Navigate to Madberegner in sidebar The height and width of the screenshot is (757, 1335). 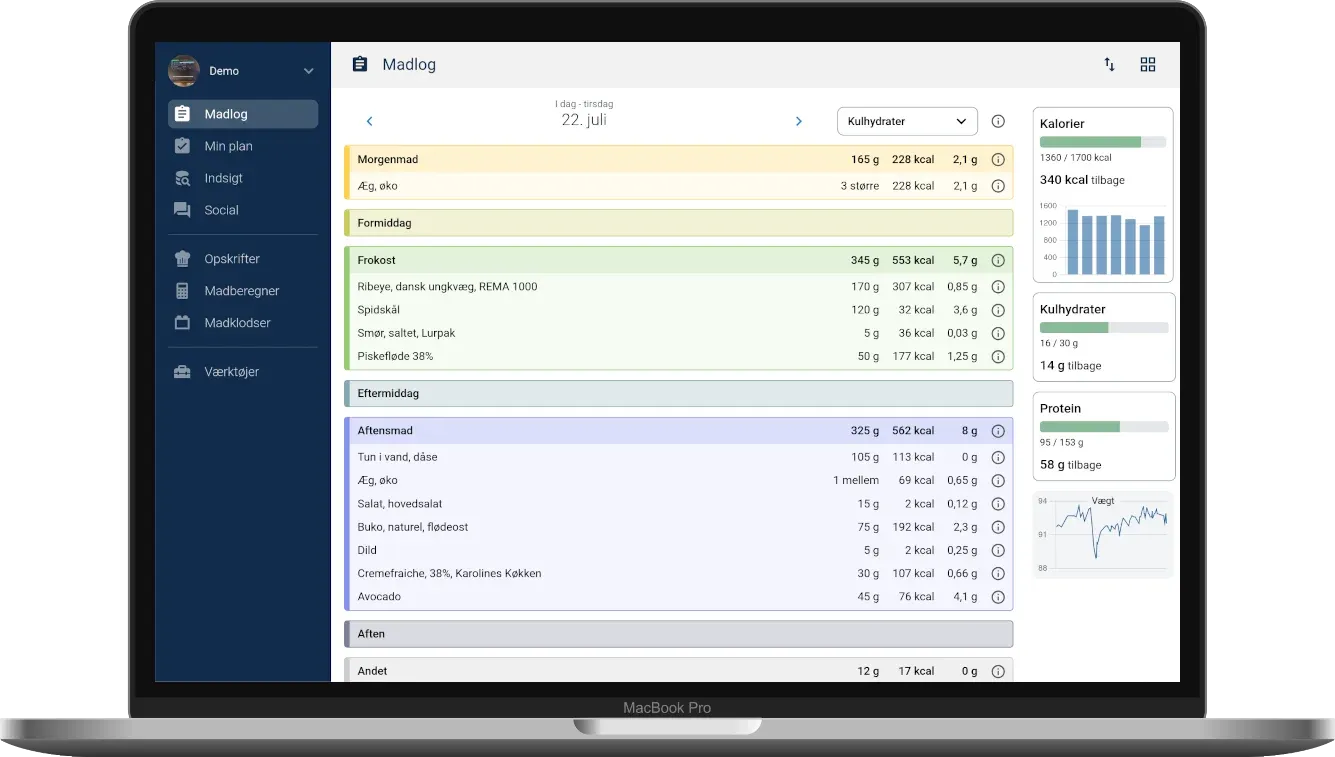tap(241, 291)
